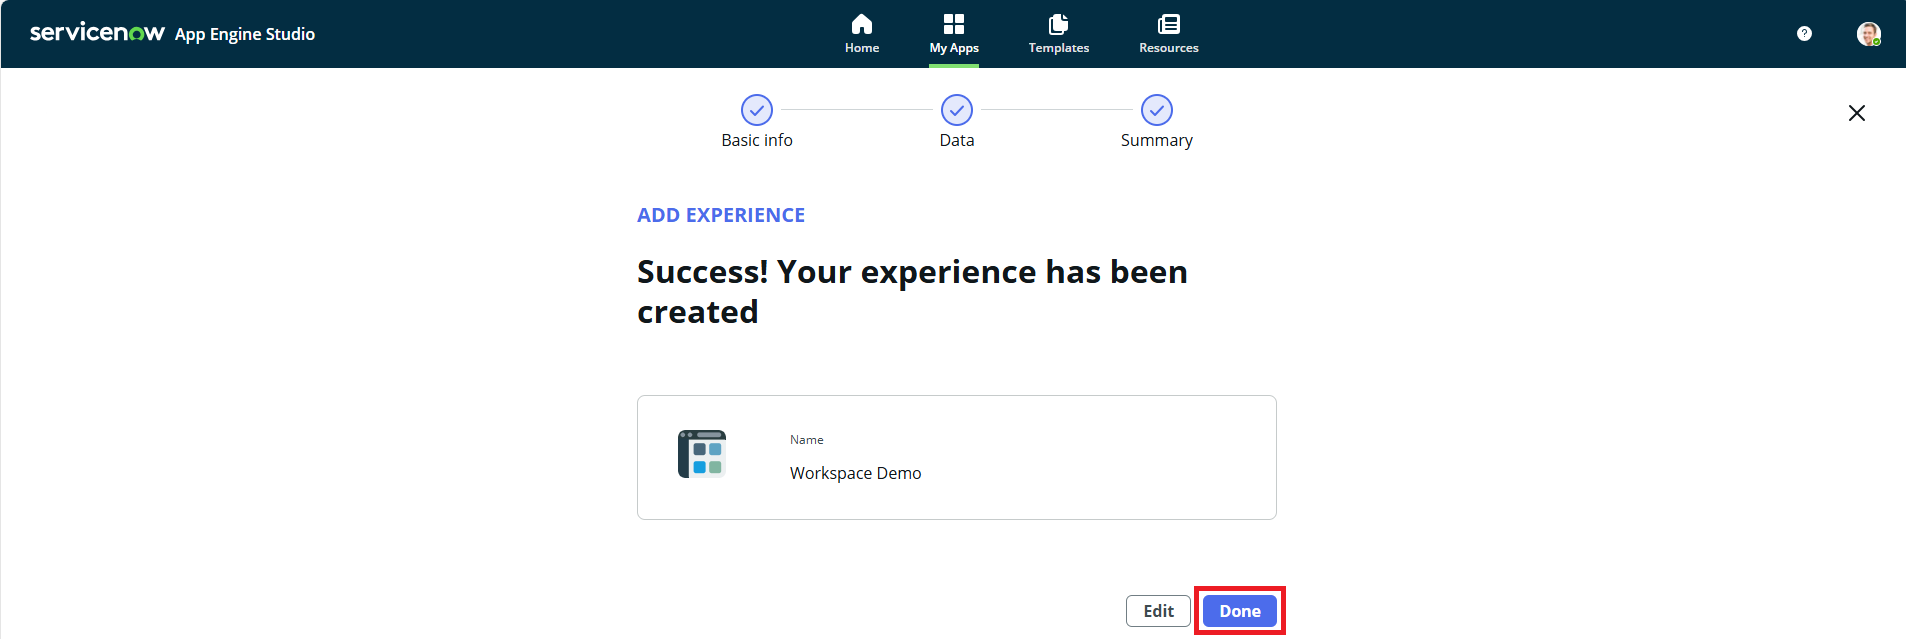This screenshot has height=639, width=1906.
Task: Click the Workspace Demo name text
Action: (x=855, y=473)
